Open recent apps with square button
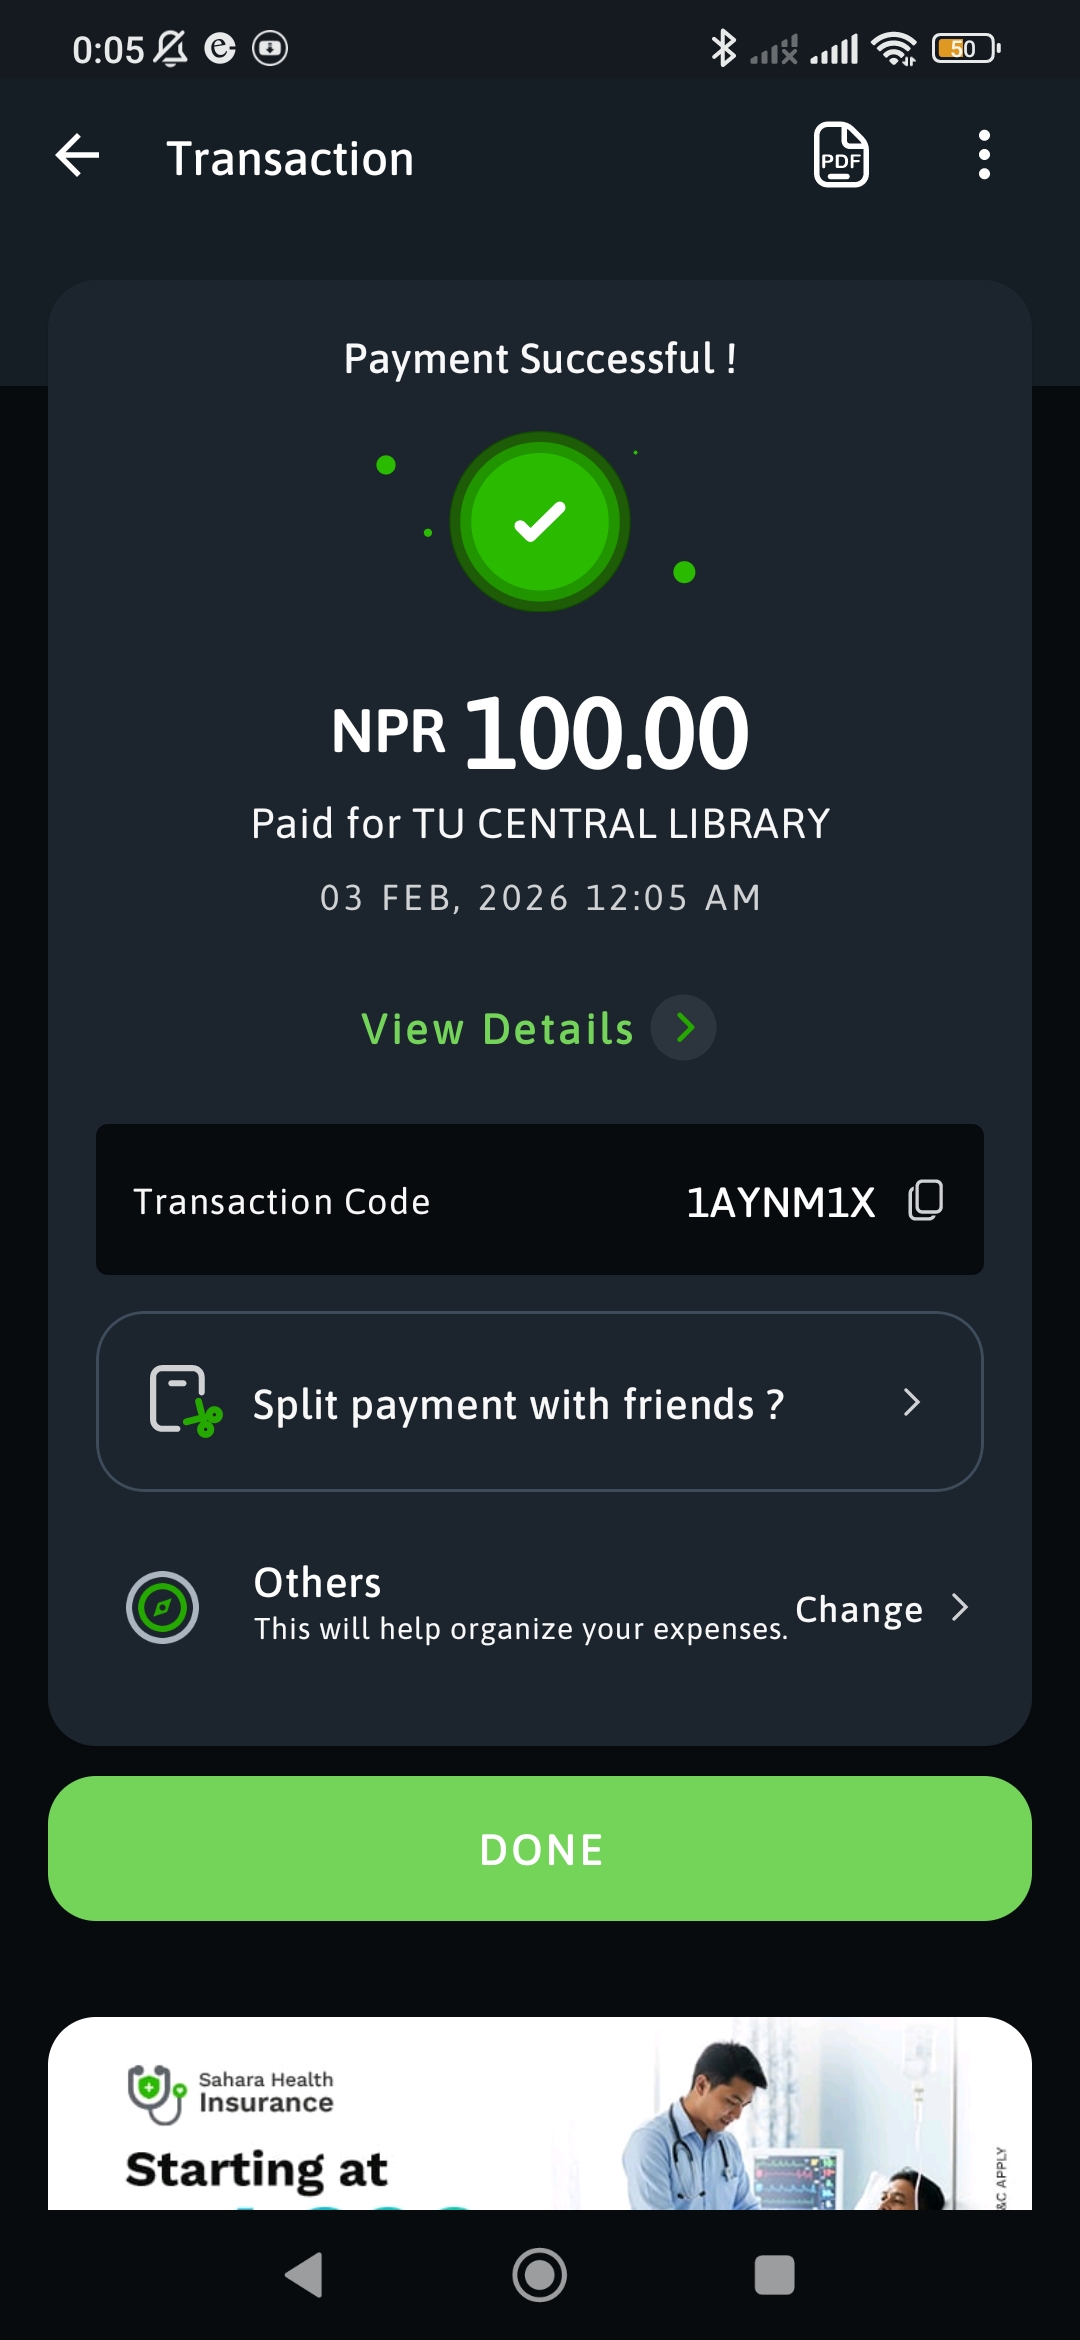 774,2275
